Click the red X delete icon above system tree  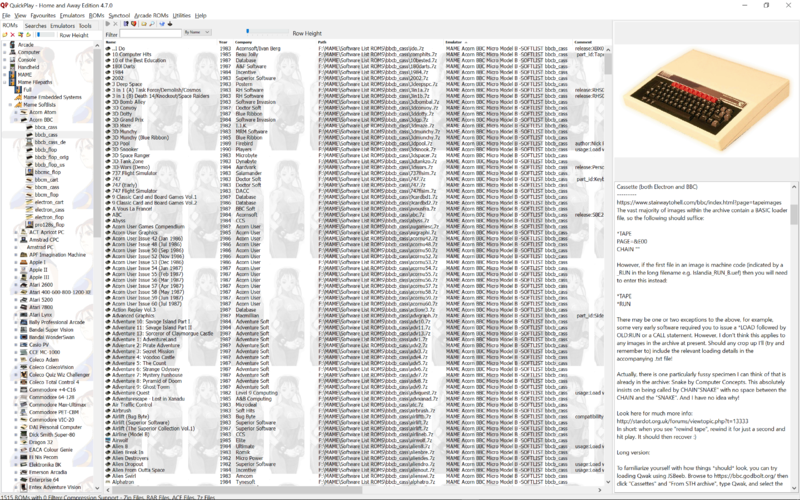(x=13, y=35)
